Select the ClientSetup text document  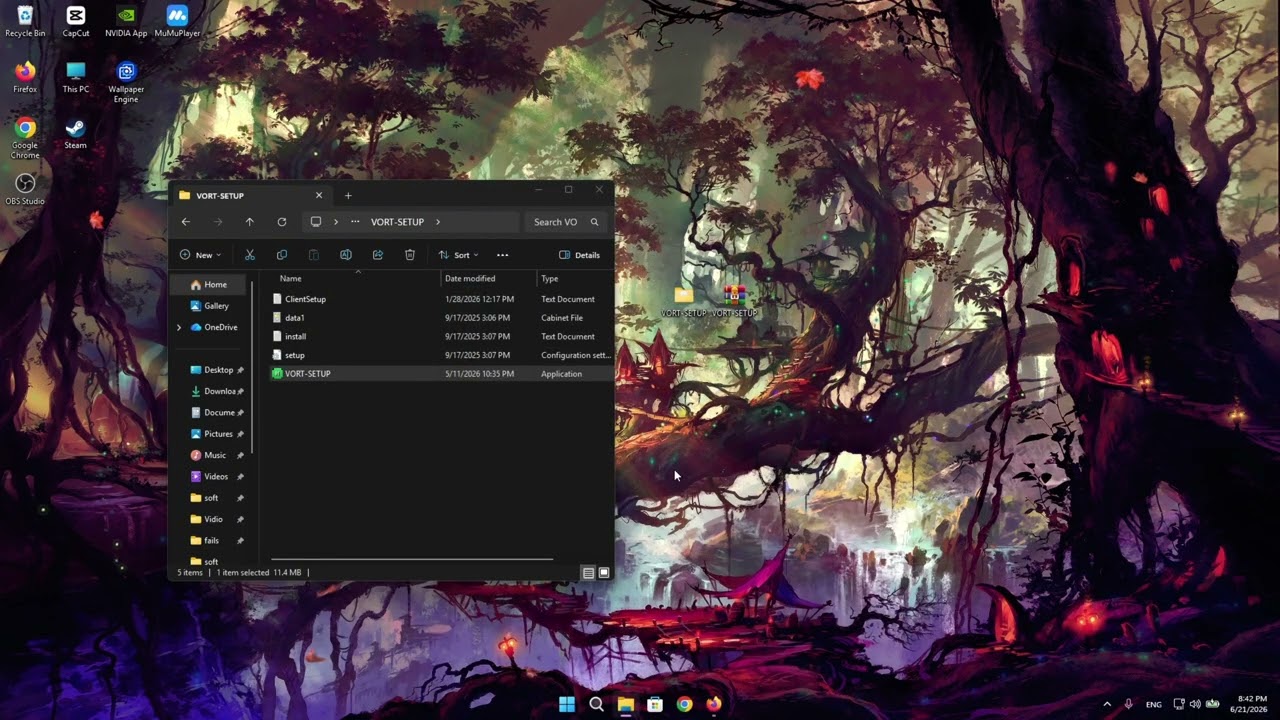440,299
